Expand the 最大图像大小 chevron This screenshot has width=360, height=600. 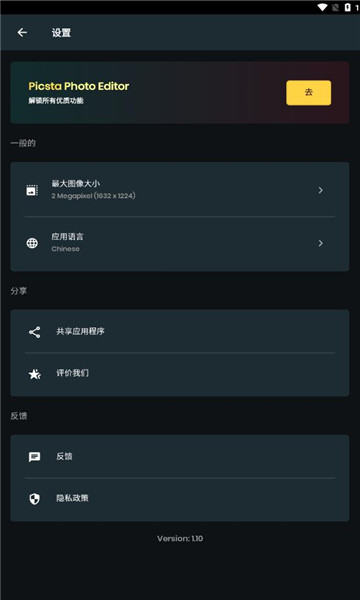(x=321, y=190)
